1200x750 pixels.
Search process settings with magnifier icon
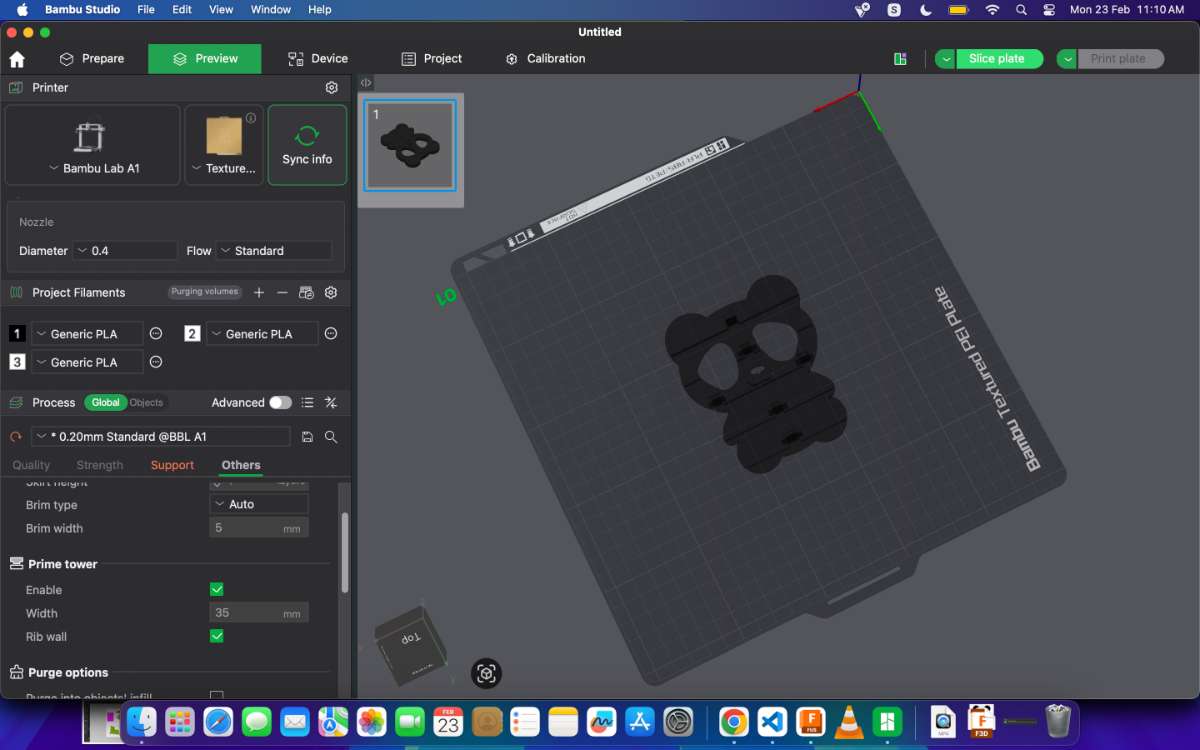coord(331,437)
